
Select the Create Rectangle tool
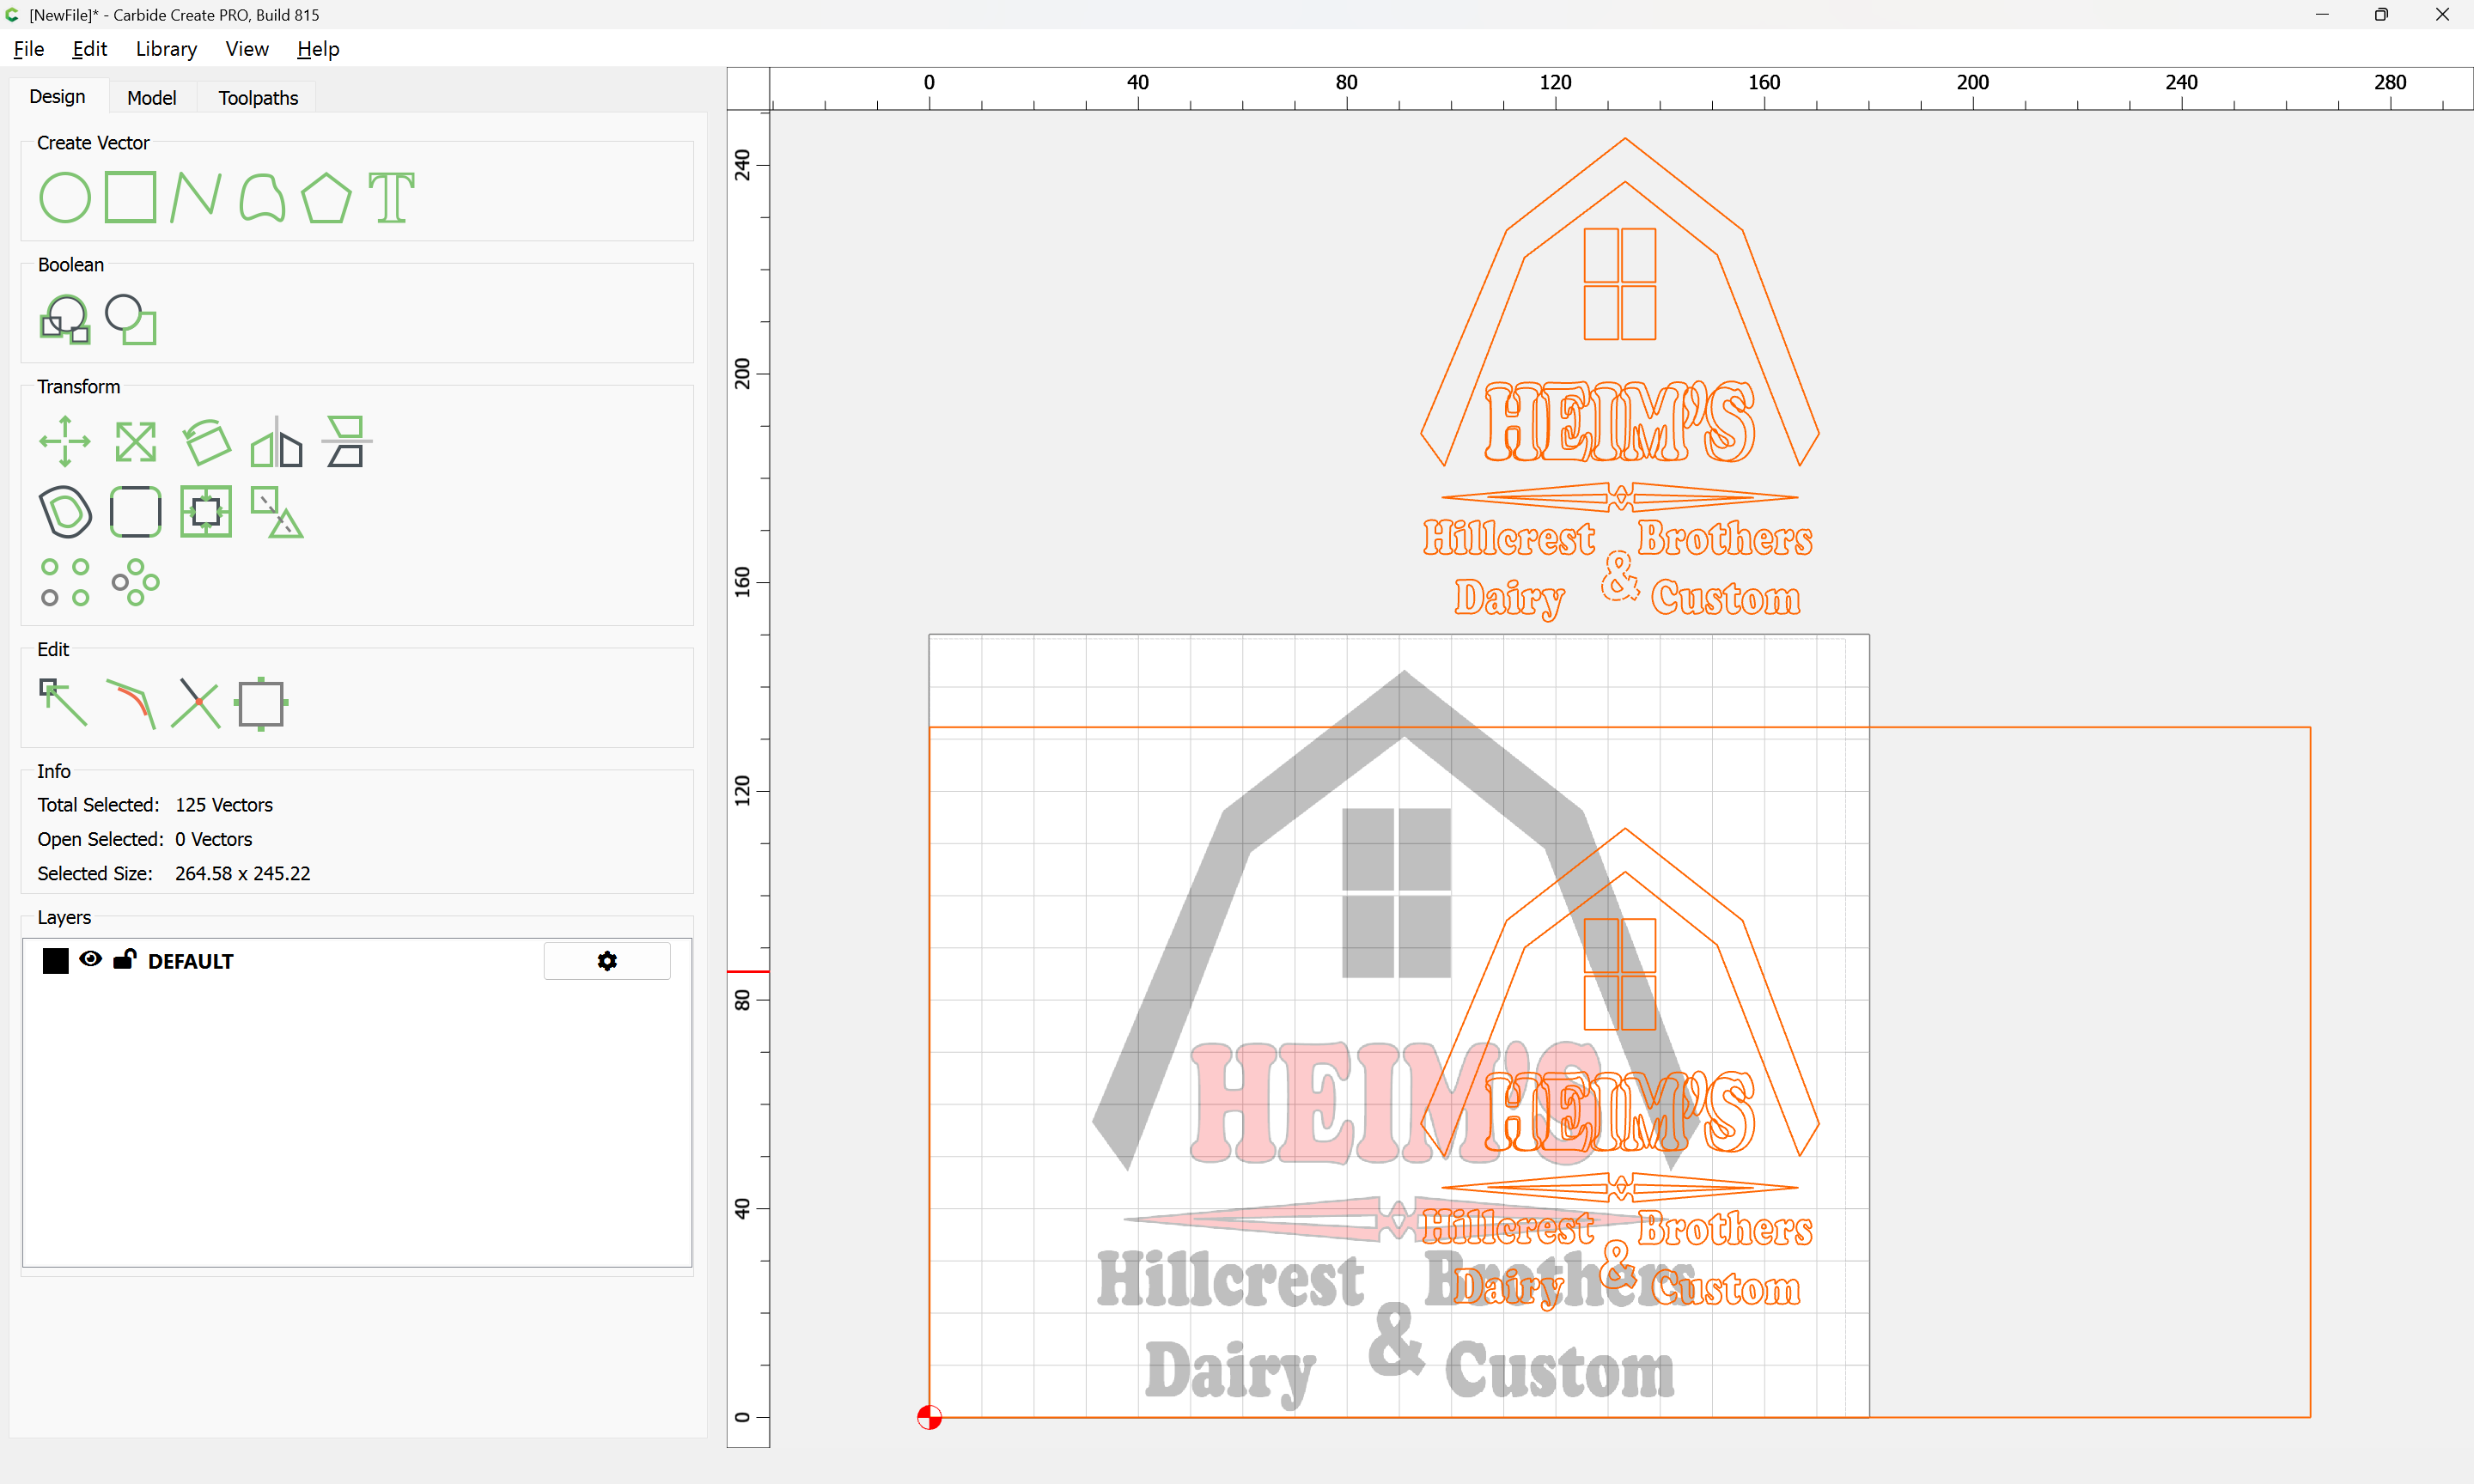coord(131,197)
